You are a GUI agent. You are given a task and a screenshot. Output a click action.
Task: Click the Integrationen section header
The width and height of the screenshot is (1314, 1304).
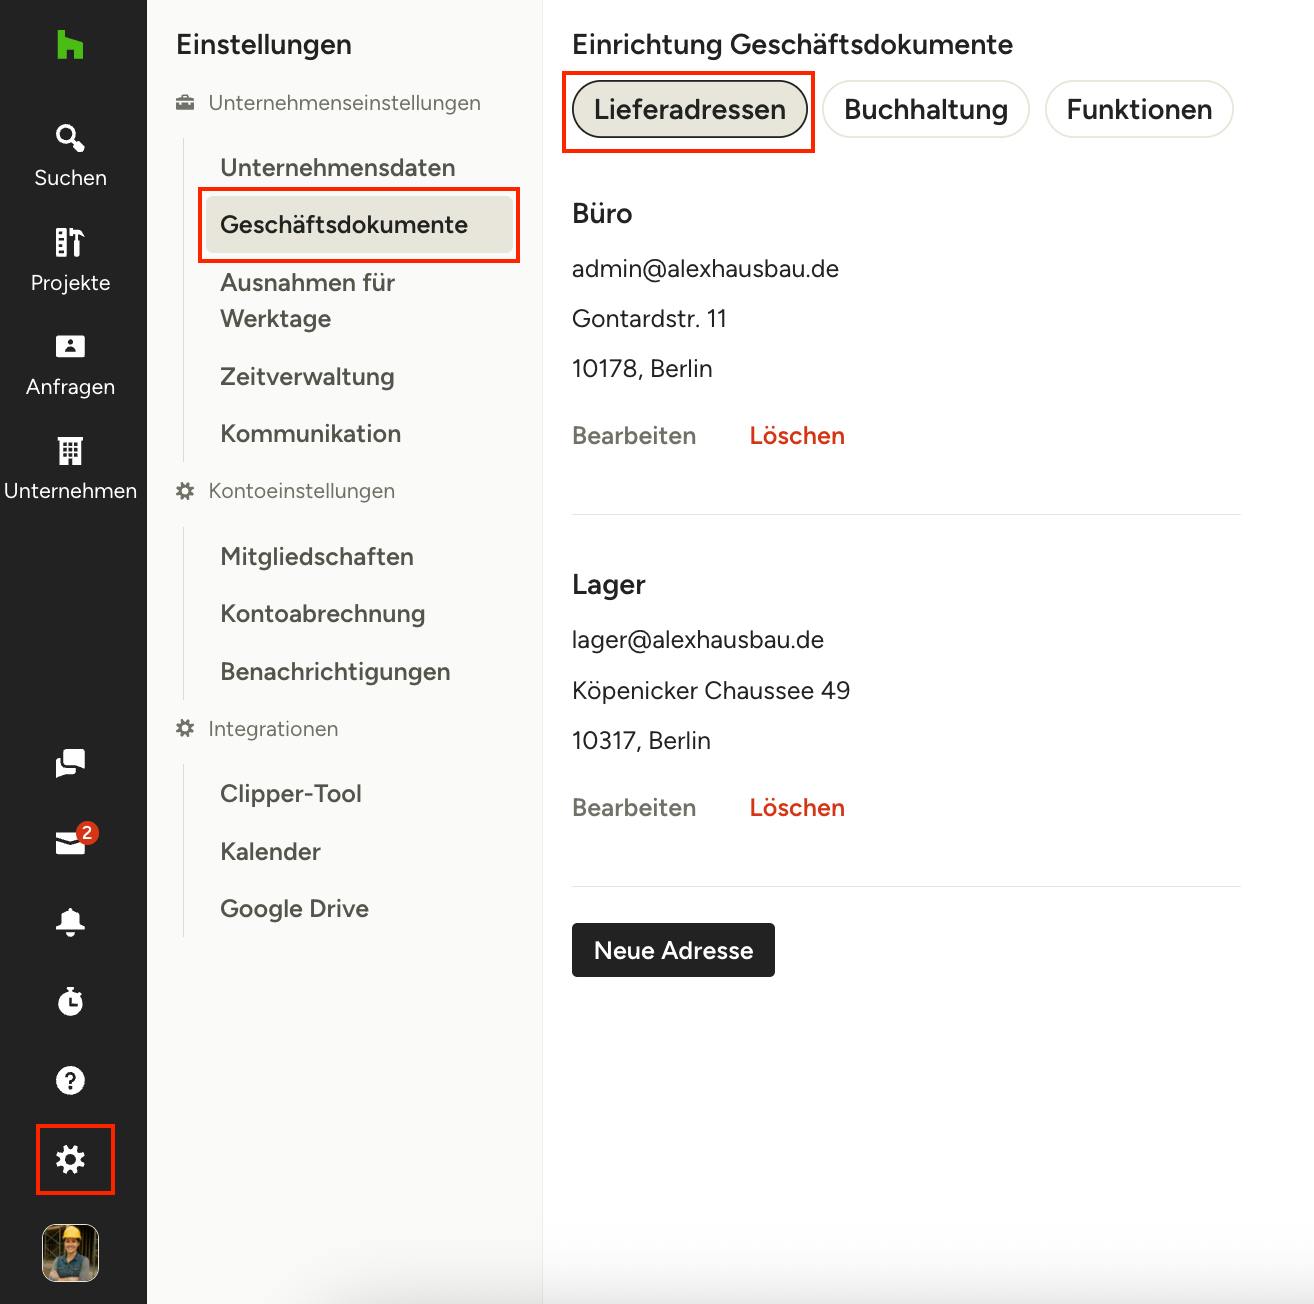(273, 729)
